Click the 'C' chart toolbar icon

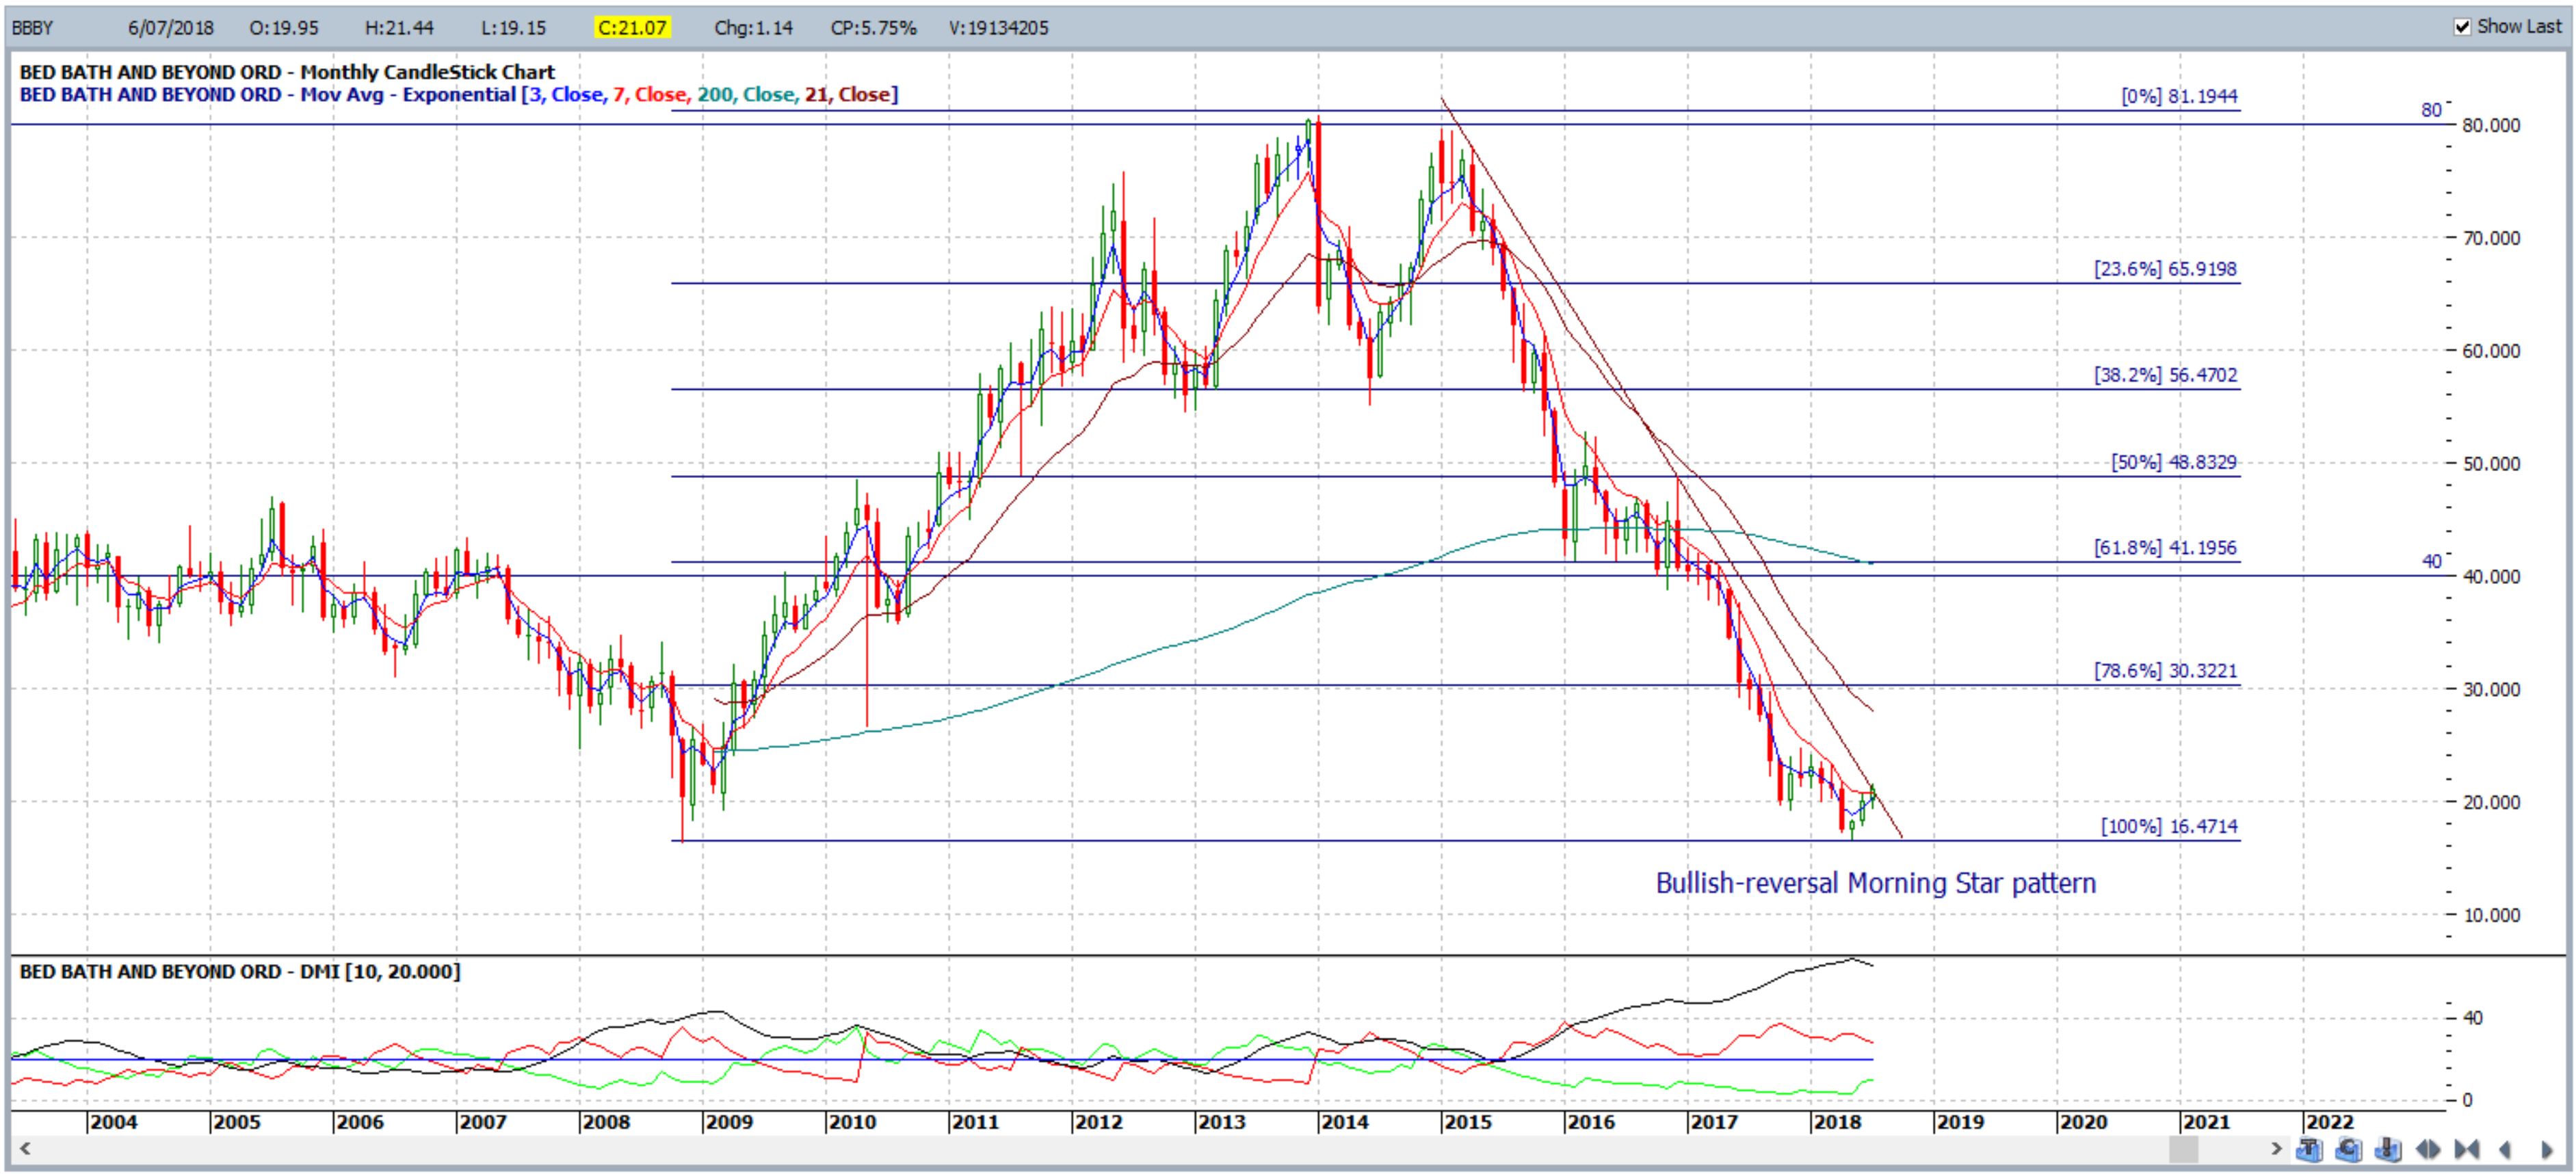coord(2349,1149)
